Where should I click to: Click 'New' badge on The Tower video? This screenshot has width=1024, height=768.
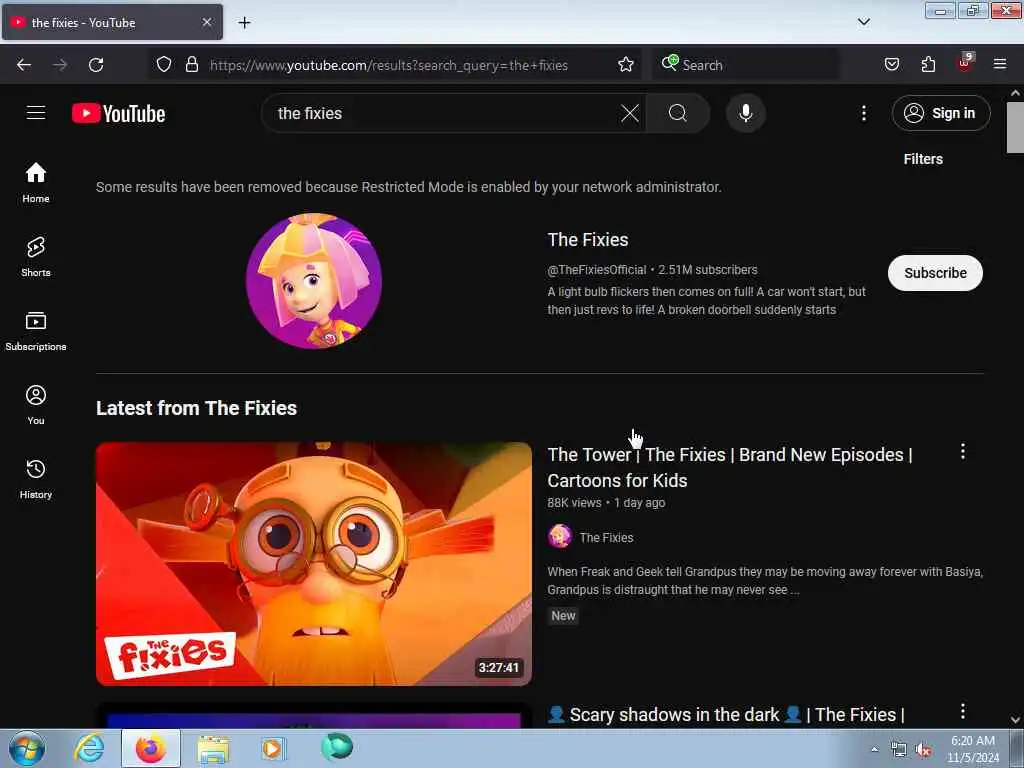point(563,616)
